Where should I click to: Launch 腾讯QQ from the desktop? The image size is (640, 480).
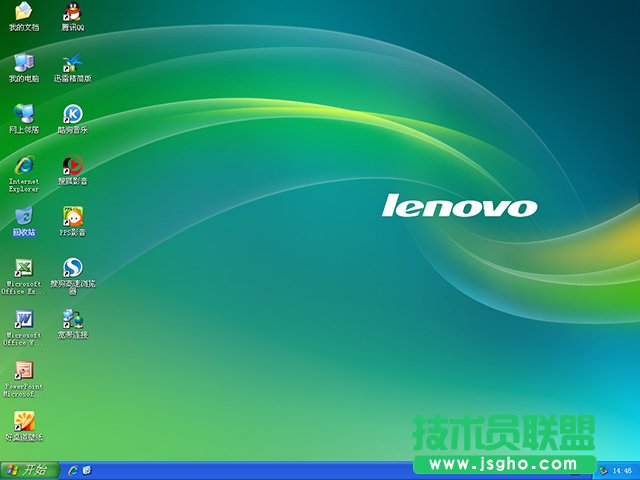72,12
